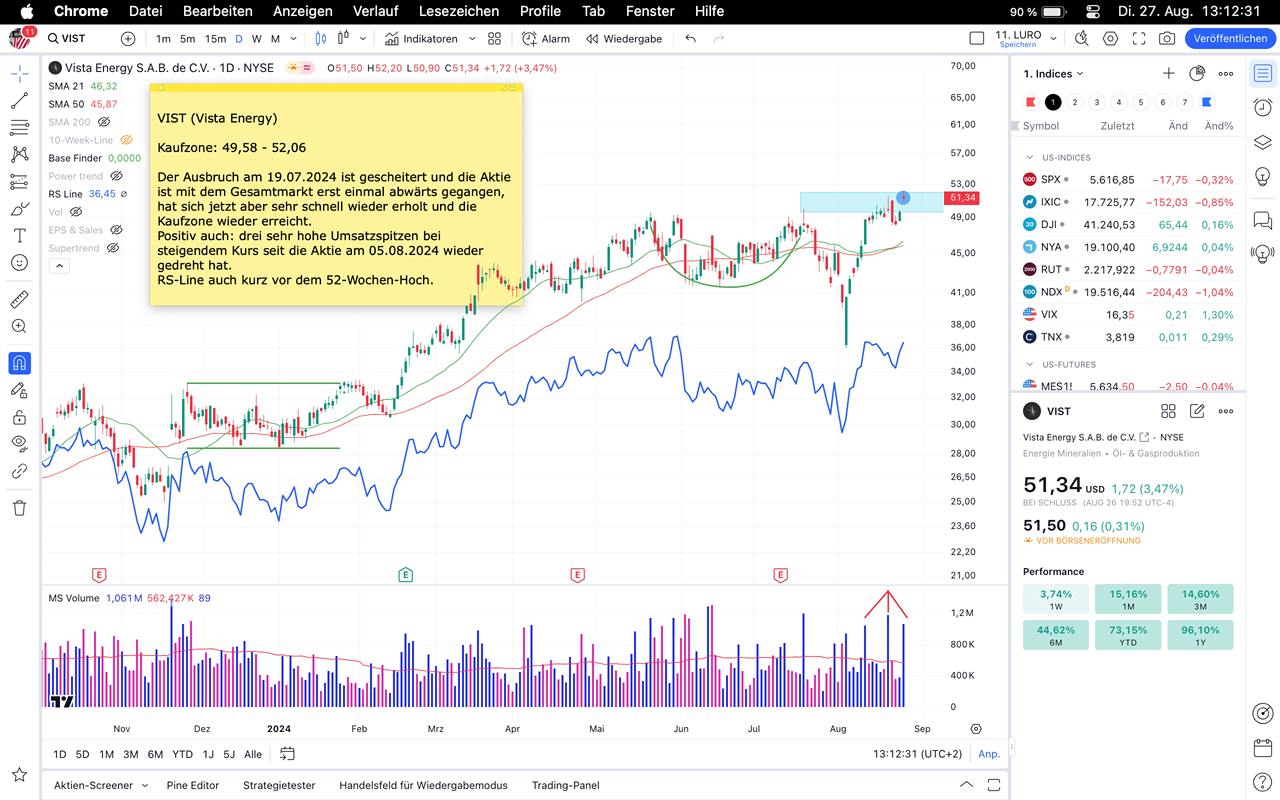Unhide the Supertrend indicator
Screen dimensions: 1280x800
[x=114, y=248]
